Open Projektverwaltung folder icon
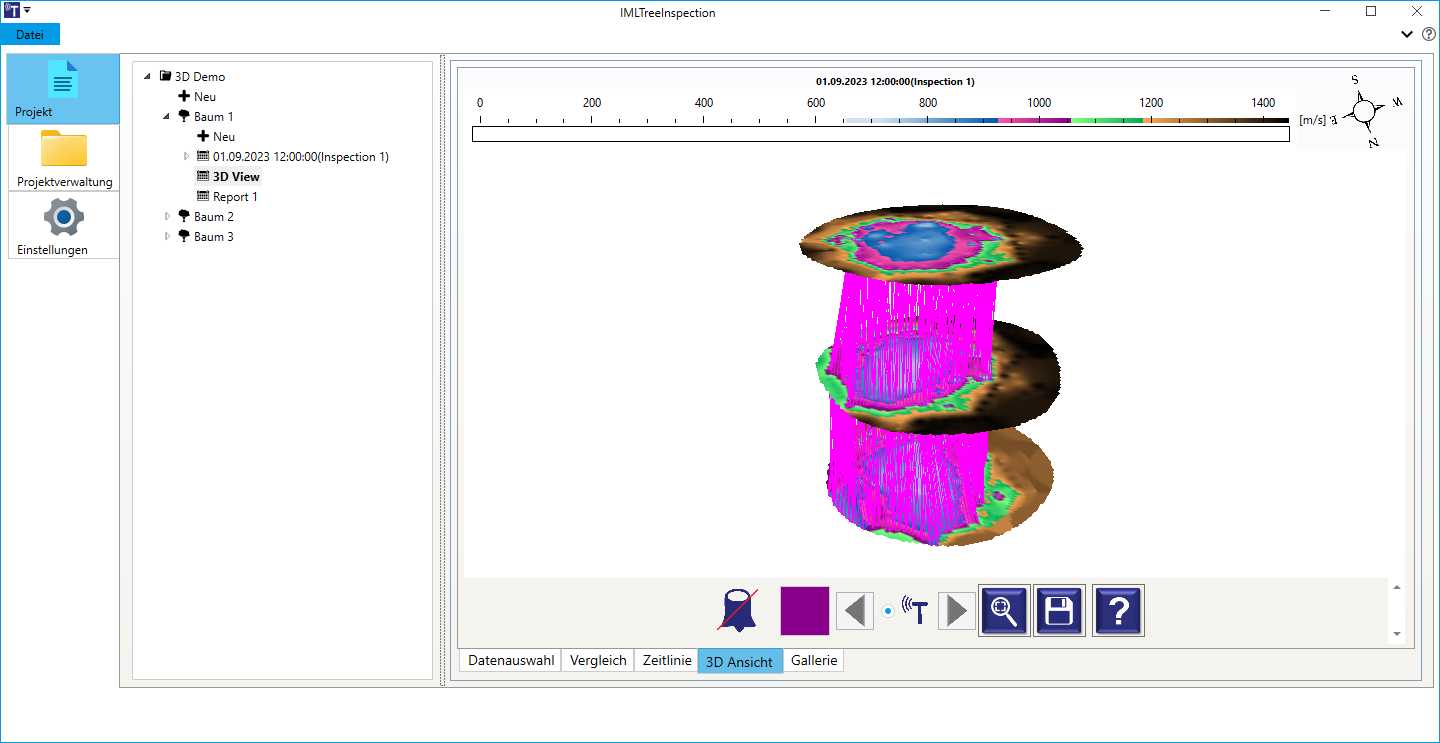This screenshot has width=1440, height=743. pyautogui.click(x=64, y=148)
